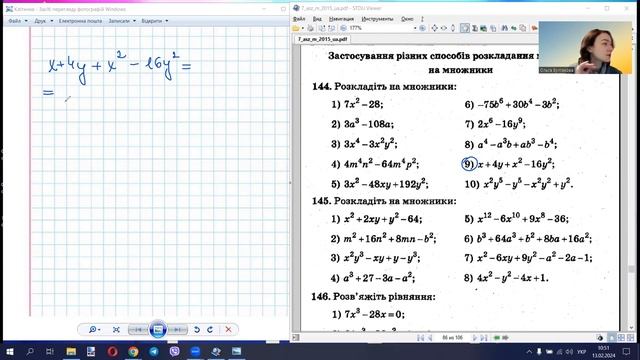Open taskbar search
The image size is (640, 360).
click(30, 351)
